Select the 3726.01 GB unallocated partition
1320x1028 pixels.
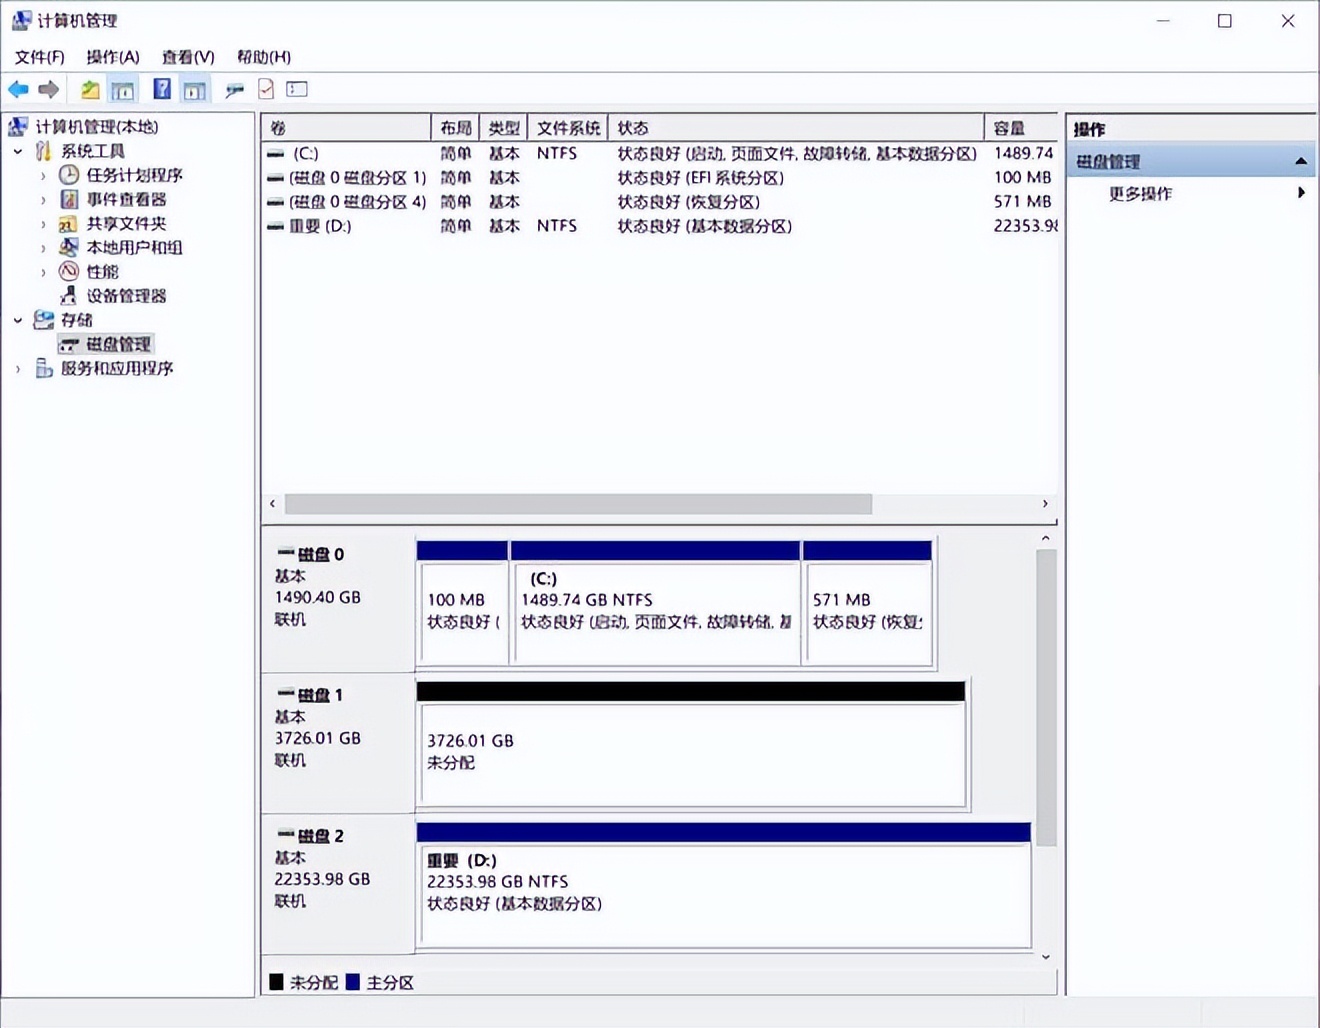pos(692,752)
